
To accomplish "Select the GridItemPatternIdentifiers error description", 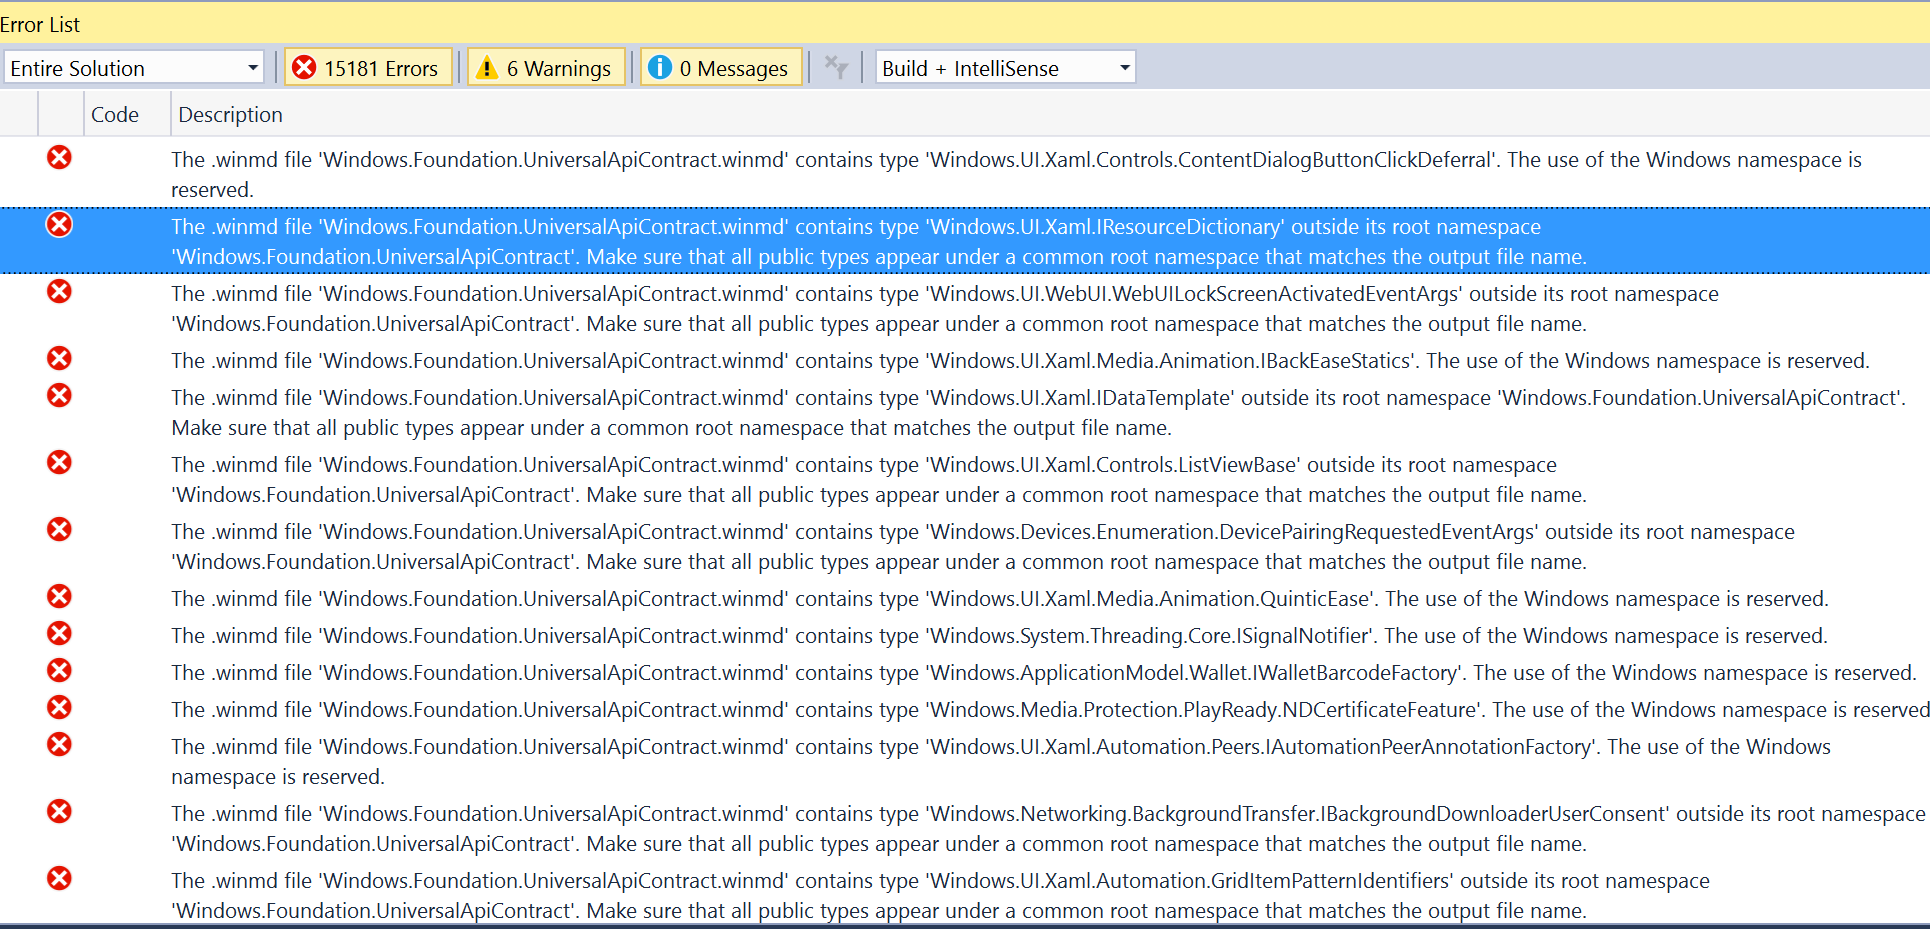I will coord(940,895).
